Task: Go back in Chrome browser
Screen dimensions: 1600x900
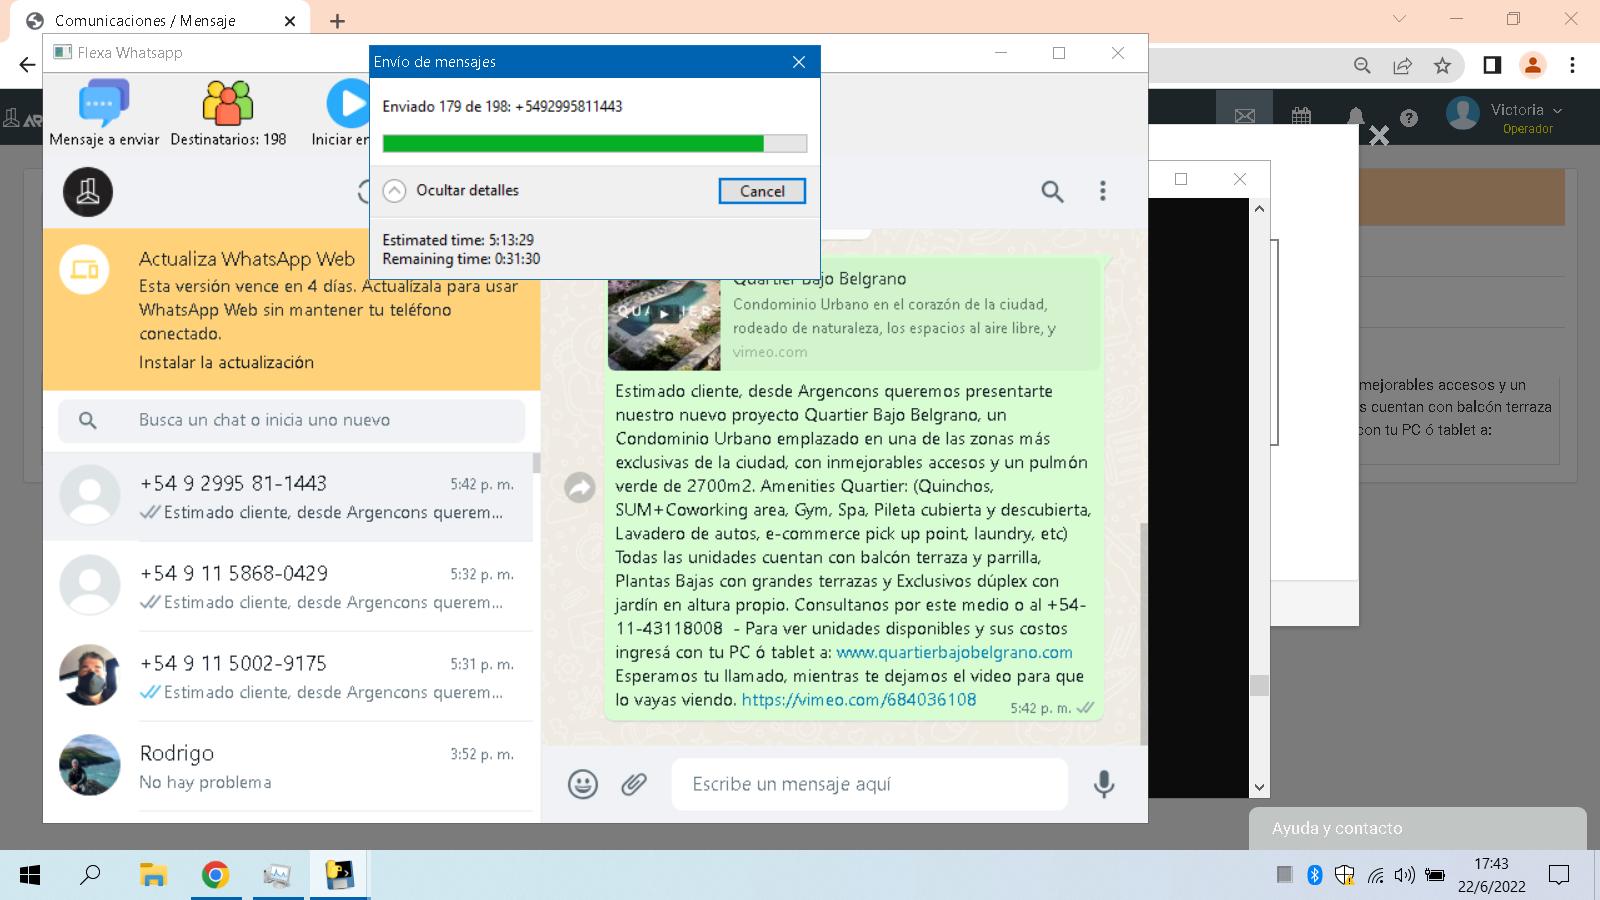Action: [x=27, y=65]
